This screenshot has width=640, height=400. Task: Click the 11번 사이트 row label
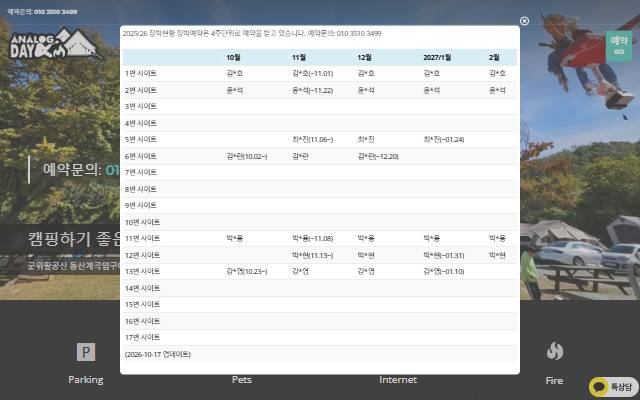[142, 238]
